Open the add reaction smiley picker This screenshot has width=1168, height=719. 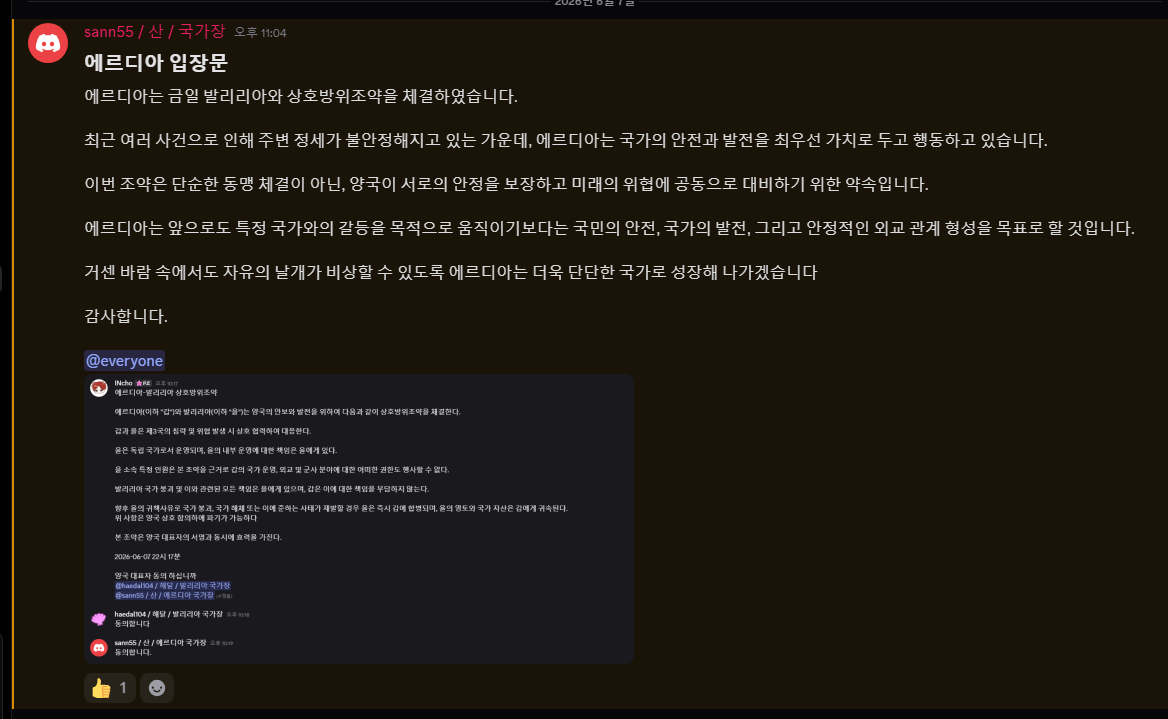[x=156, y=688]
